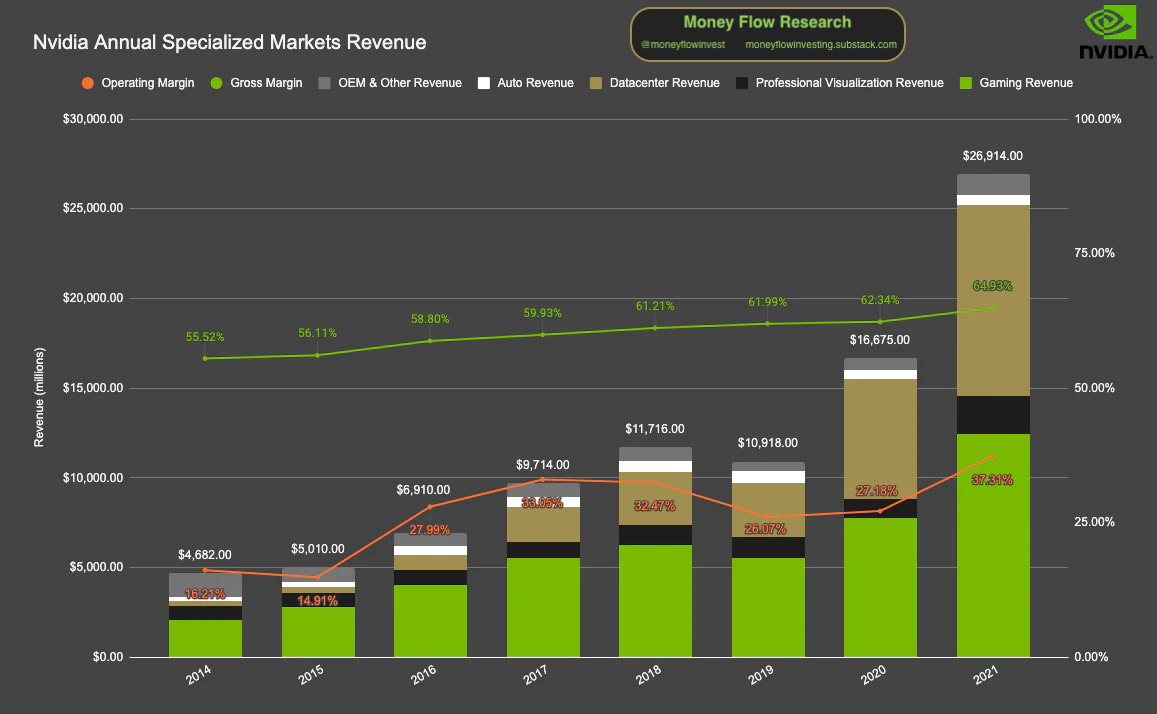
Task: Click the $26,914.00 total label
Action: [x=992, y=156]
